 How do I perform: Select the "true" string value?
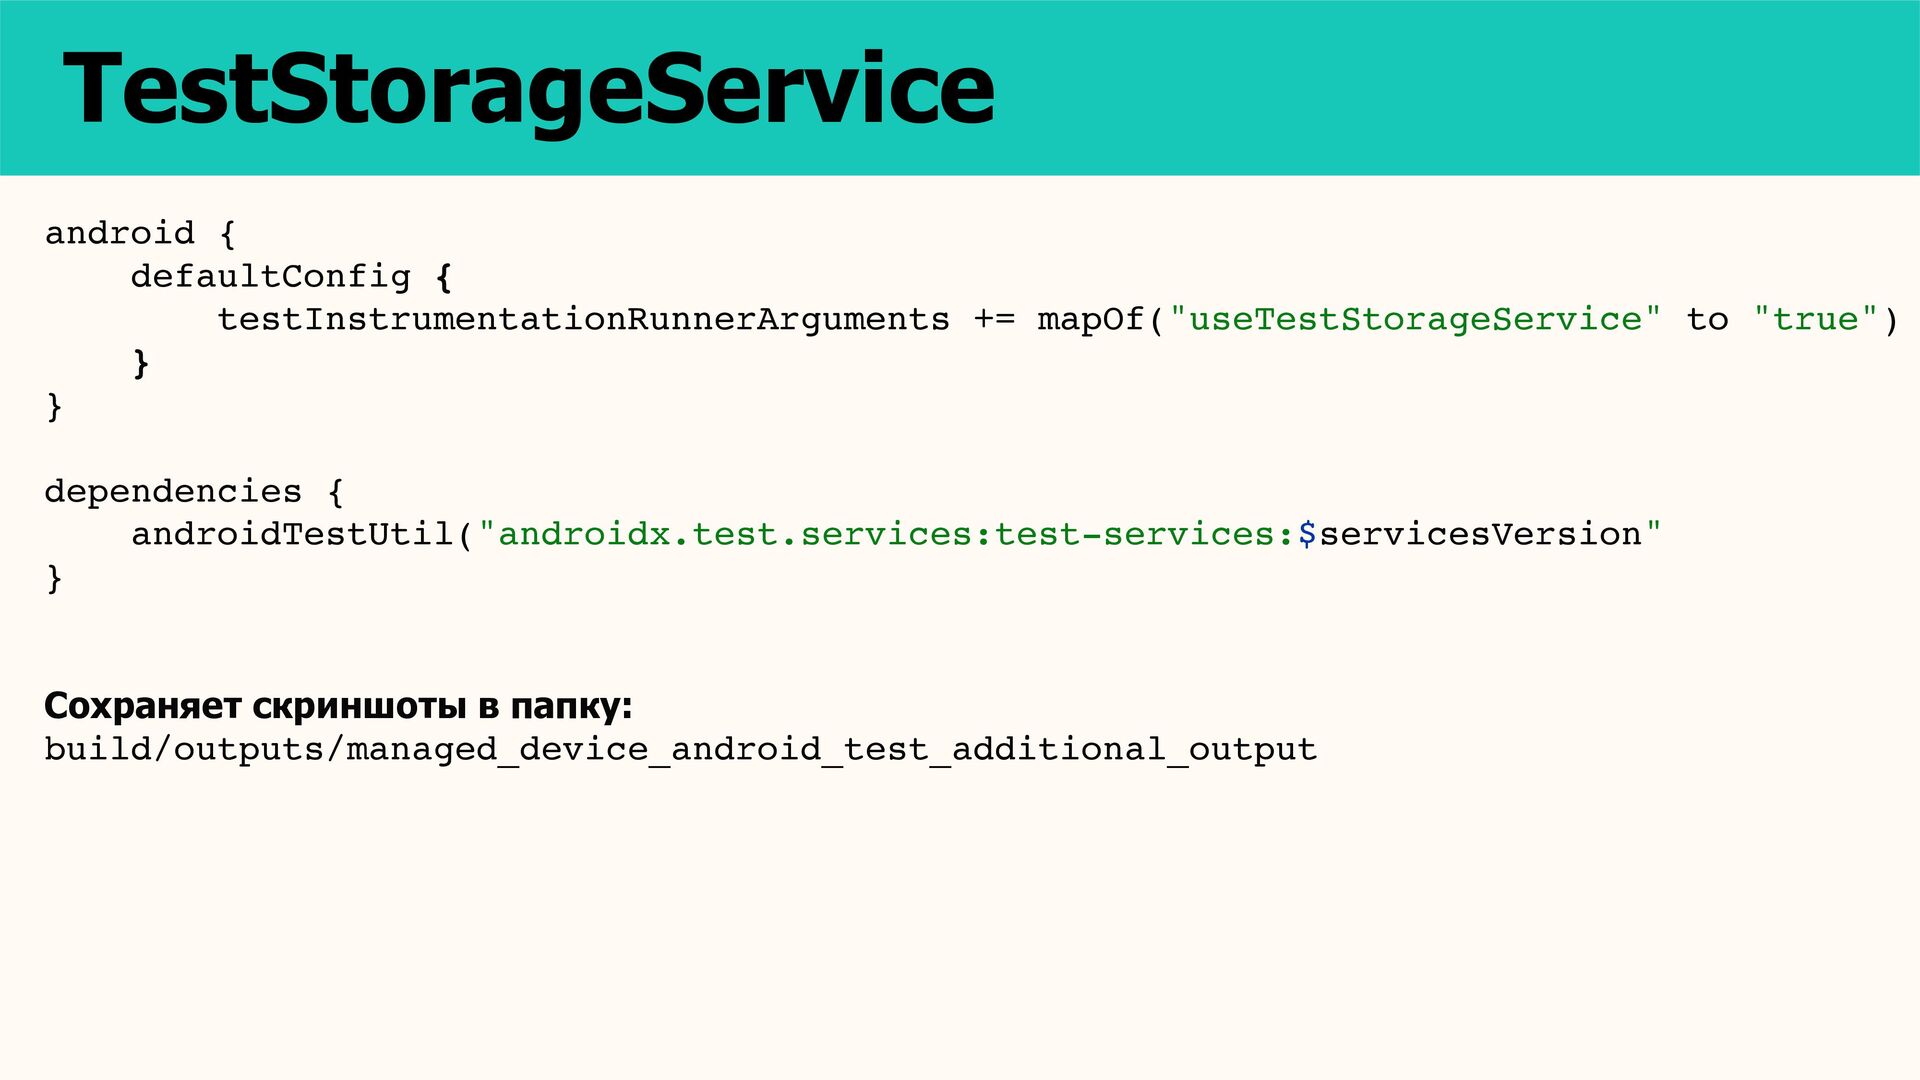tap(1816, 320)
